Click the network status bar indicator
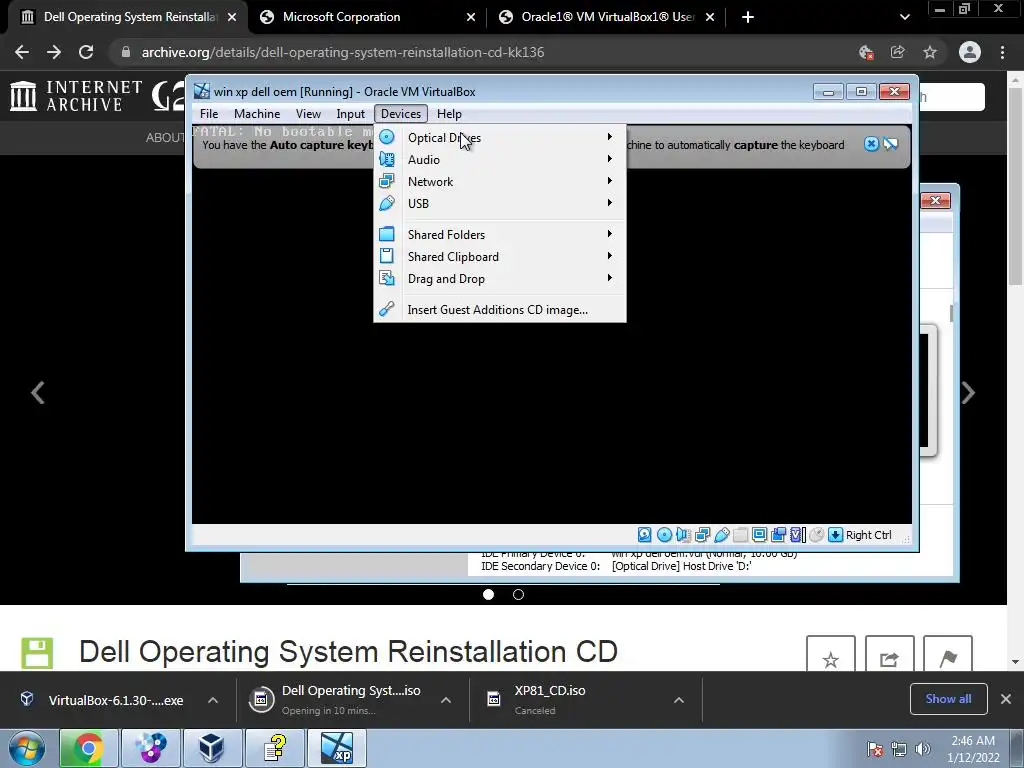 tap(702, 535)
